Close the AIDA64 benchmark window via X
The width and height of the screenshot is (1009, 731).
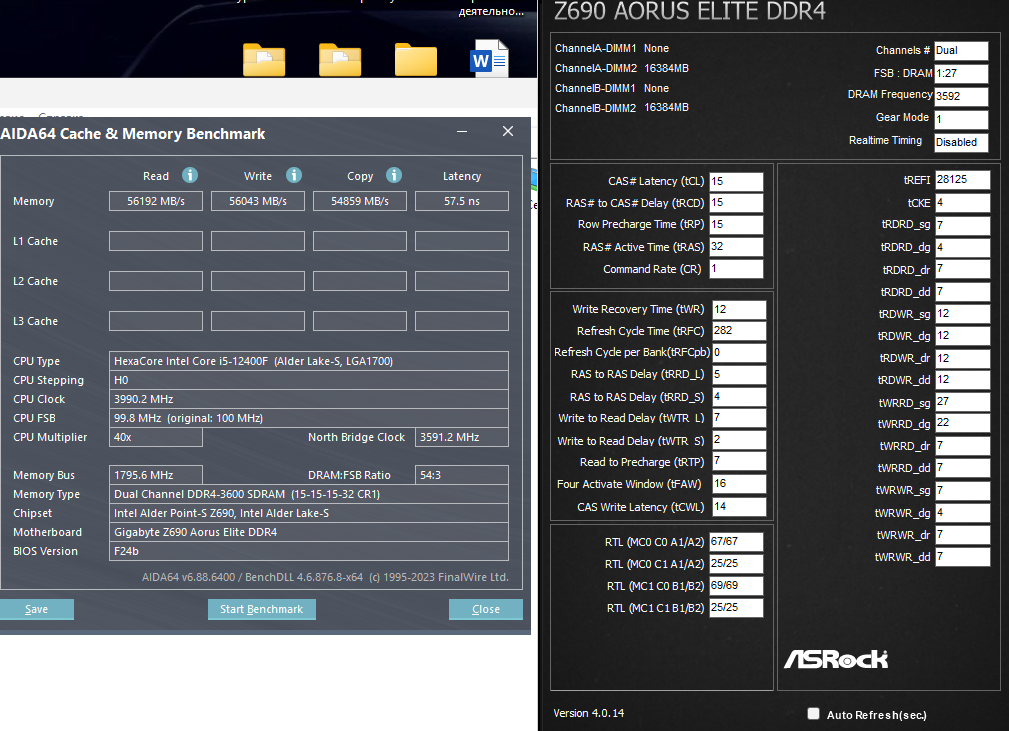508,131
